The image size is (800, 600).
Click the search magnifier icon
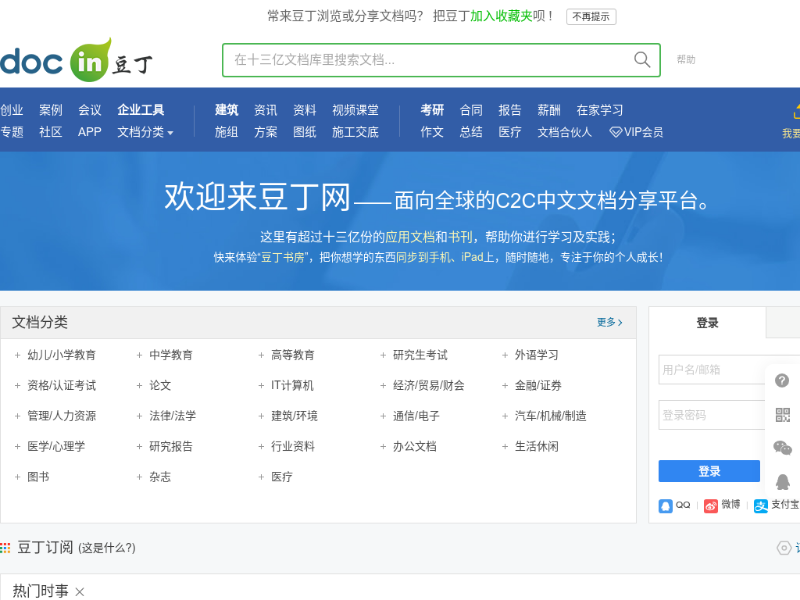(x=642, y=60)
